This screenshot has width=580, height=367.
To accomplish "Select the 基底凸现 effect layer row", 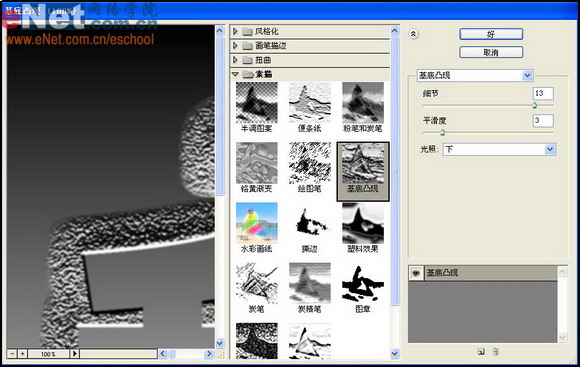I will click(x=483, y=273).
